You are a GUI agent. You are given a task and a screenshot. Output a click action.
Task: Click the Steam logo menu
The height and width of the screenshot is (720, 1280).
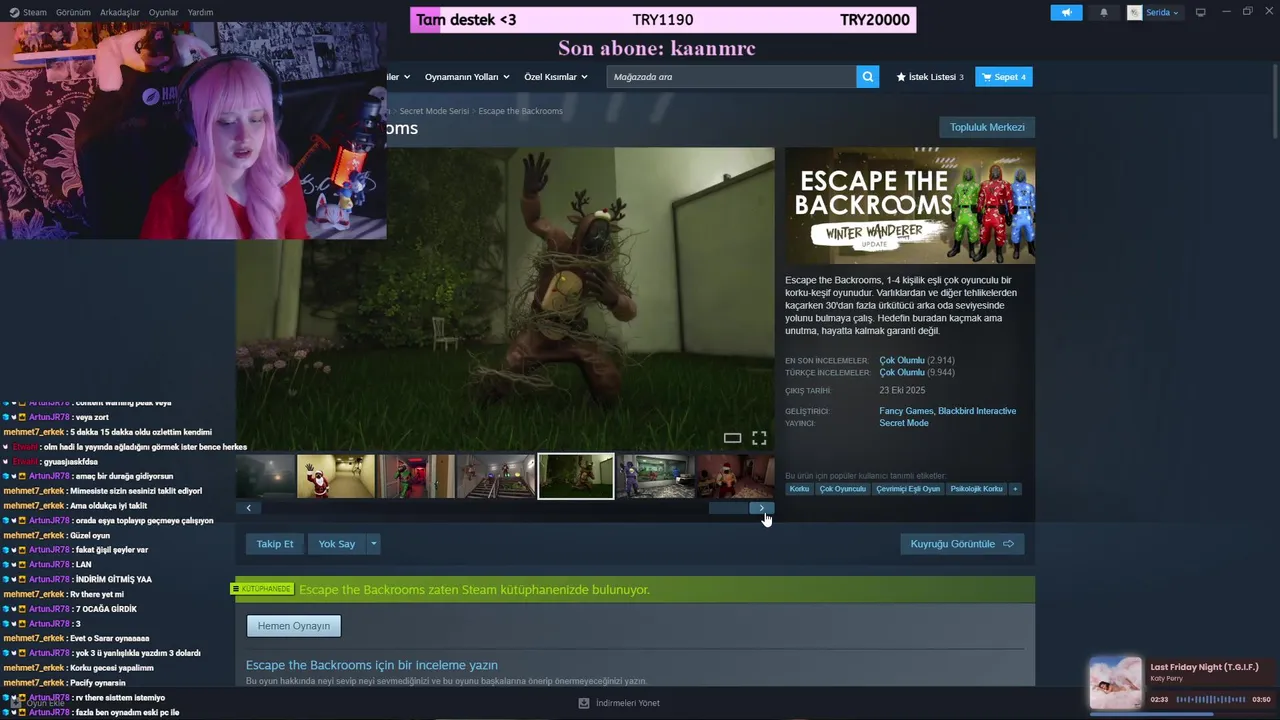pos(13,12)
